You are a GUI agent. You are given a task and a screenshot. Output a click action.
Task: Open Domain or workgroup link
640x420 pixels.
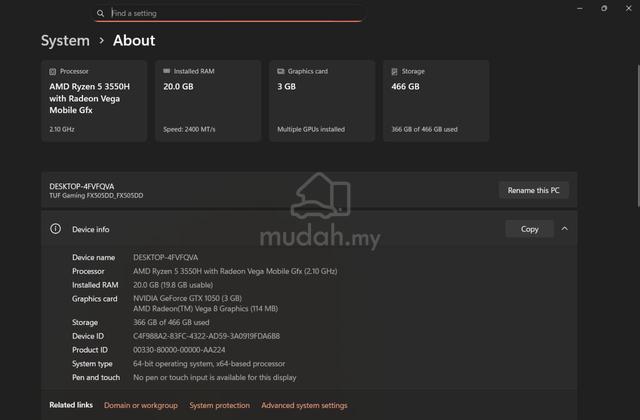click(x=141, y=405)
